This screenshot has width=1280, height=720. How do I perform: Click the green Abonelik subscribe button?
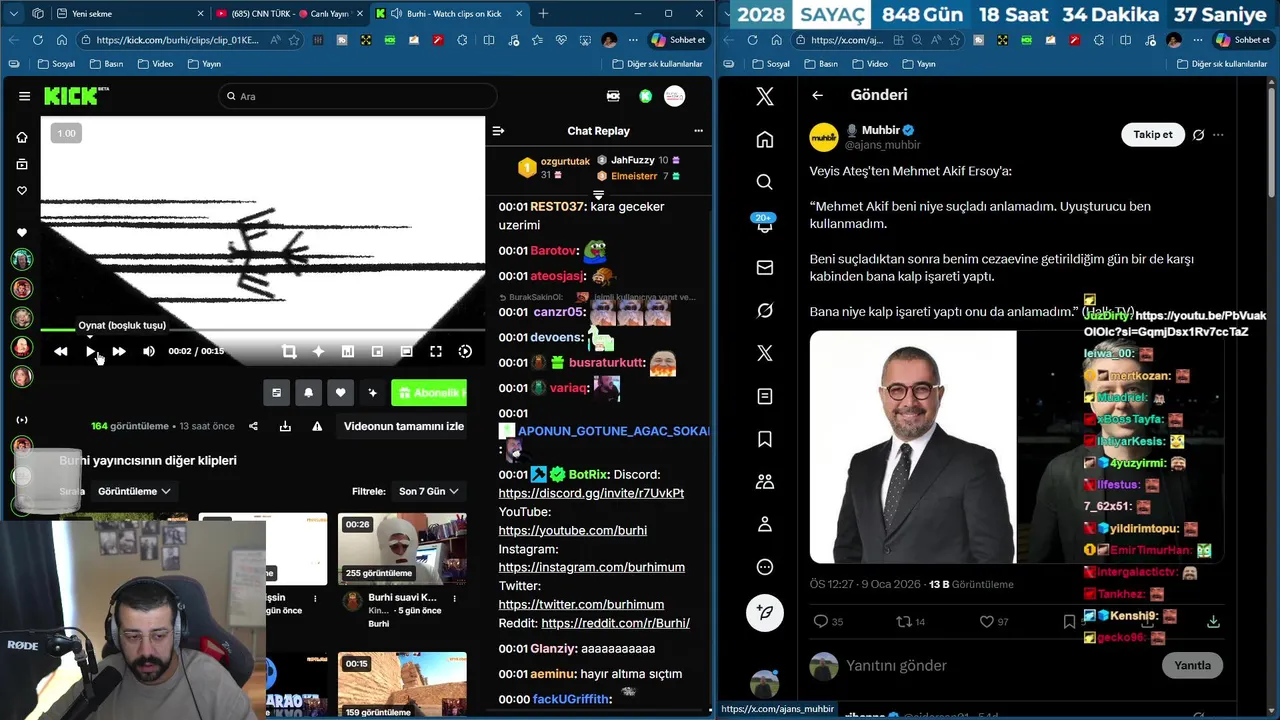click(429, 393)
